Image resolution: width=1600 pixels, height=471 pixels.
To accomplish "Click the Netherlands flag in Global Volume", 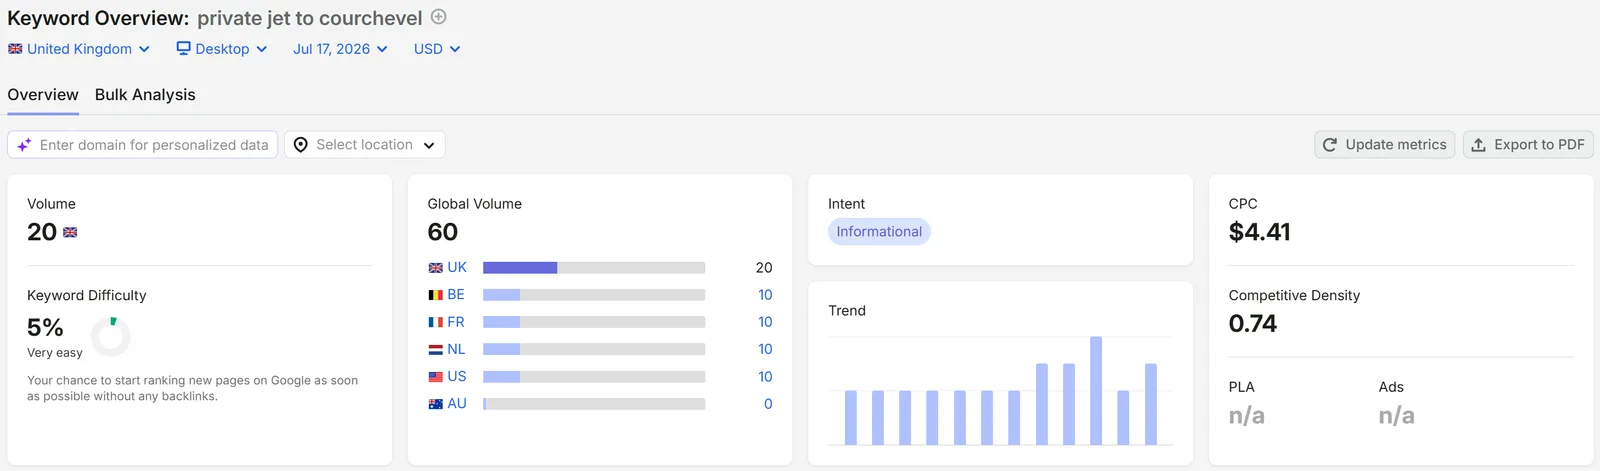I will pos(436,350).
